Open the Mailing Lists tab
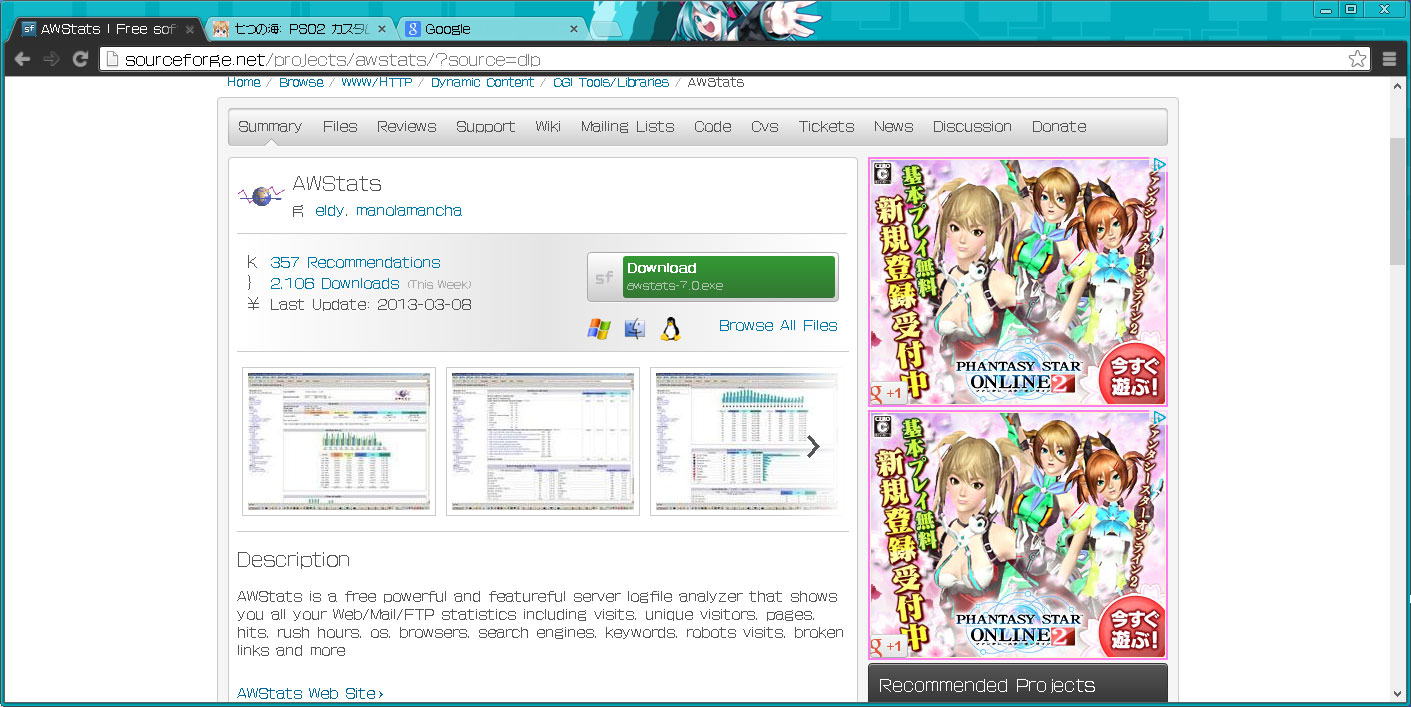The image size is (1411, 707). point(628,126)
